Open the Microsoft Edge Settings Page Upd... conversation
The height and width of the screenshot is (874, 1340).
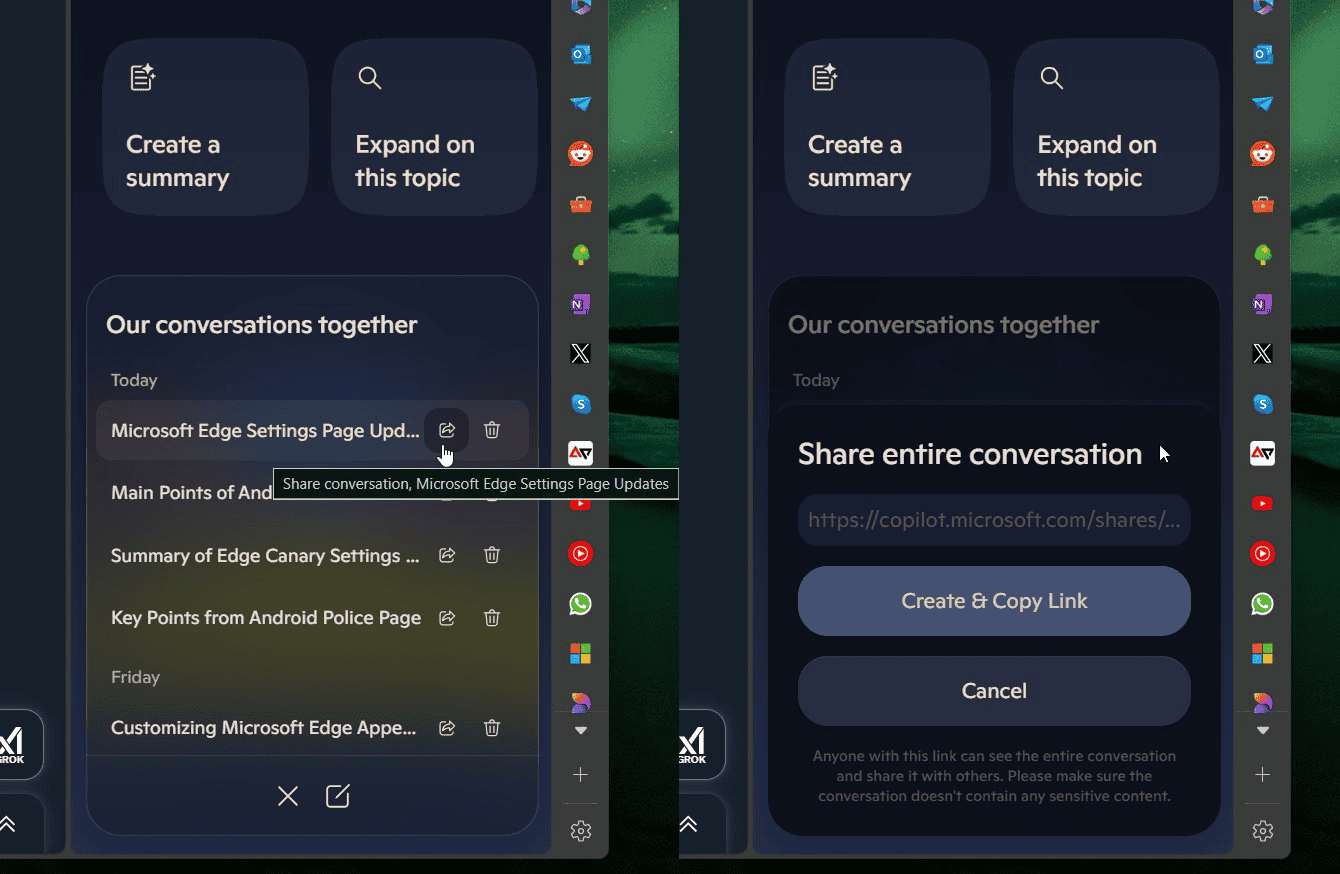click(x=265, y=431)
